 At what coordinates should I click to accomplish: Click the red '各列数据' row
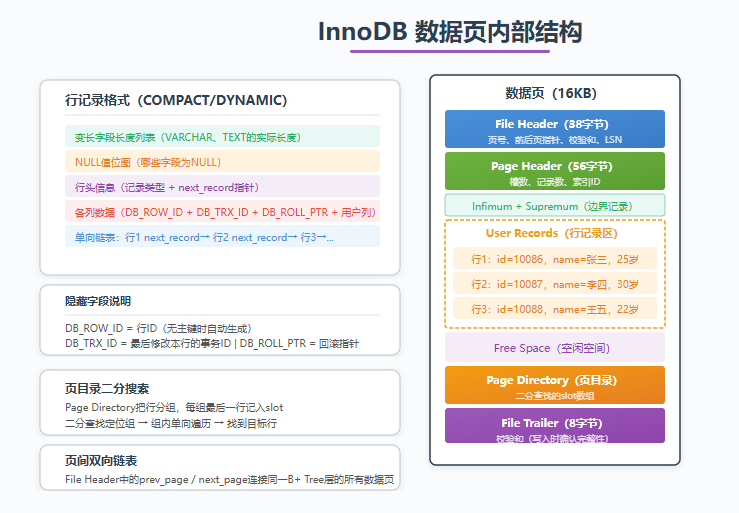pyautogui.click(x=222, y=211)
